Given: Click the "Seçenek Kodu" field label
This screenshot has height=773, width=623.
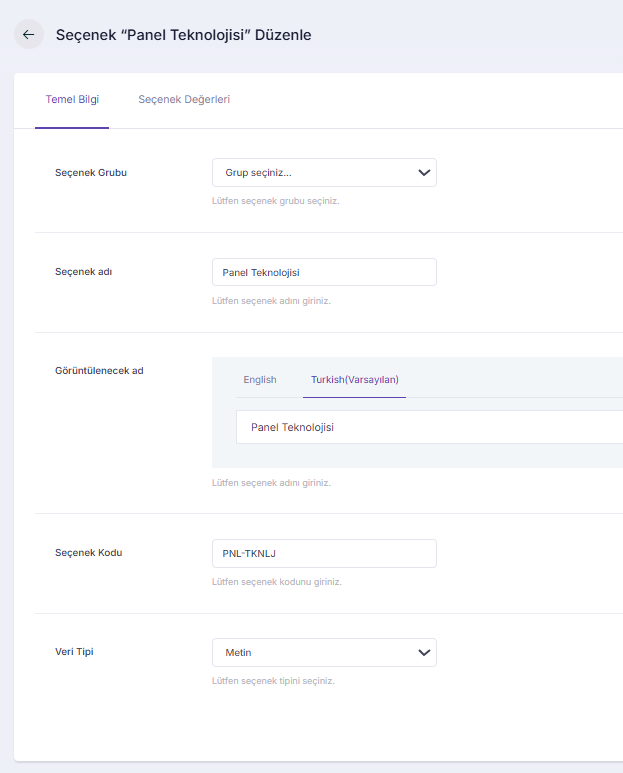Looking at the screenshot, I should [x=88, y=552].
